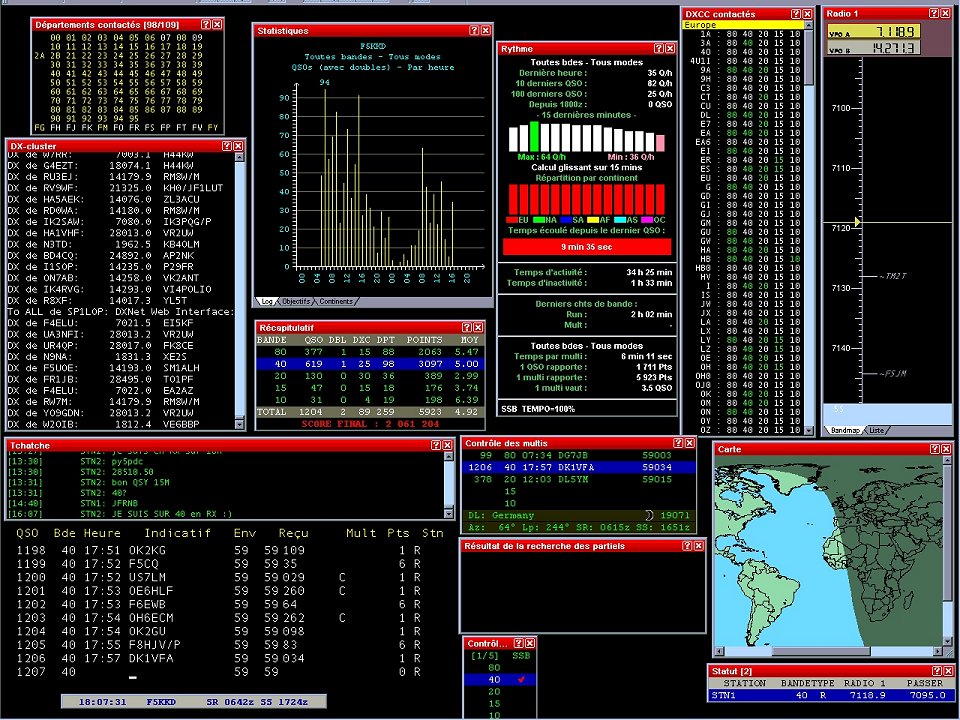Select the 40 band row in Récapitulatif
Viewport: 960px width, 720px height.
[370, 366]
